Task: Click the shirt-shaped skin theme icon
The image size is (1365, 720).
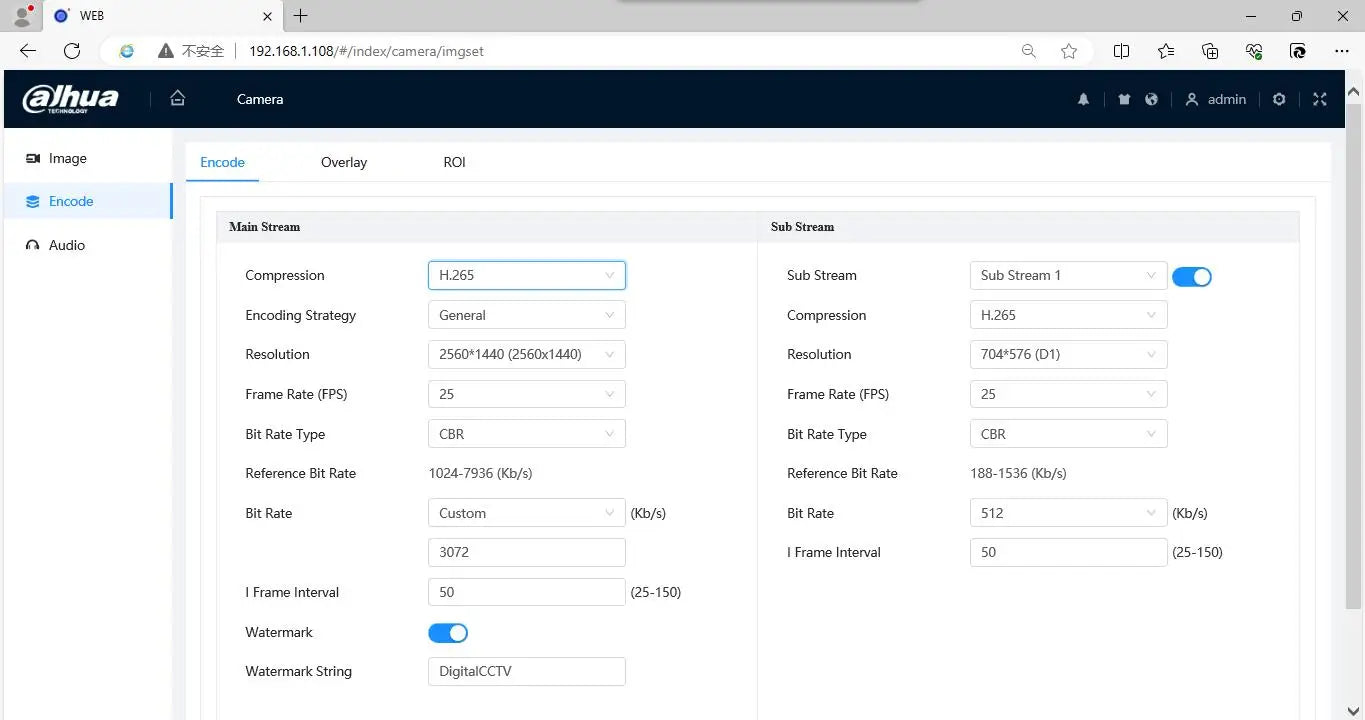Action: 1124,99
